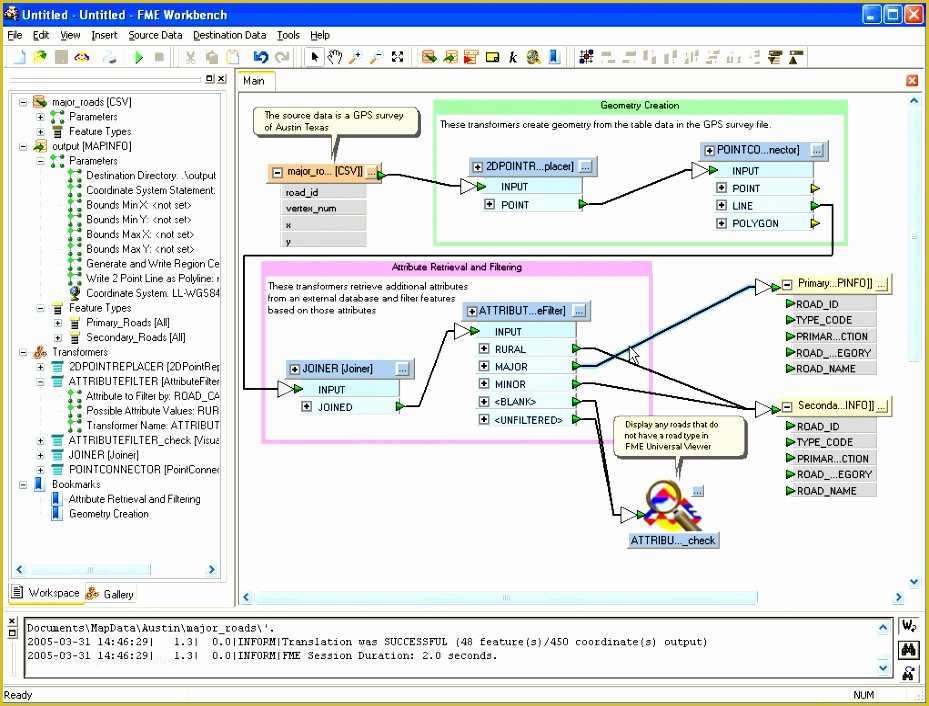Collapse the major_ro... [CSV] canvas feature type

pos(277,172)
